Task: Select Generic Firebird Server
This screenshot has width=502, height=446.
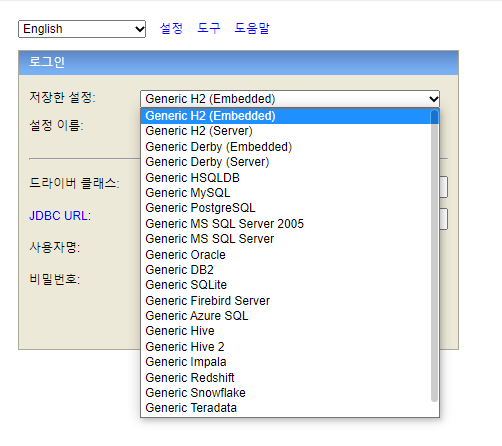Action: coord(286,301)
